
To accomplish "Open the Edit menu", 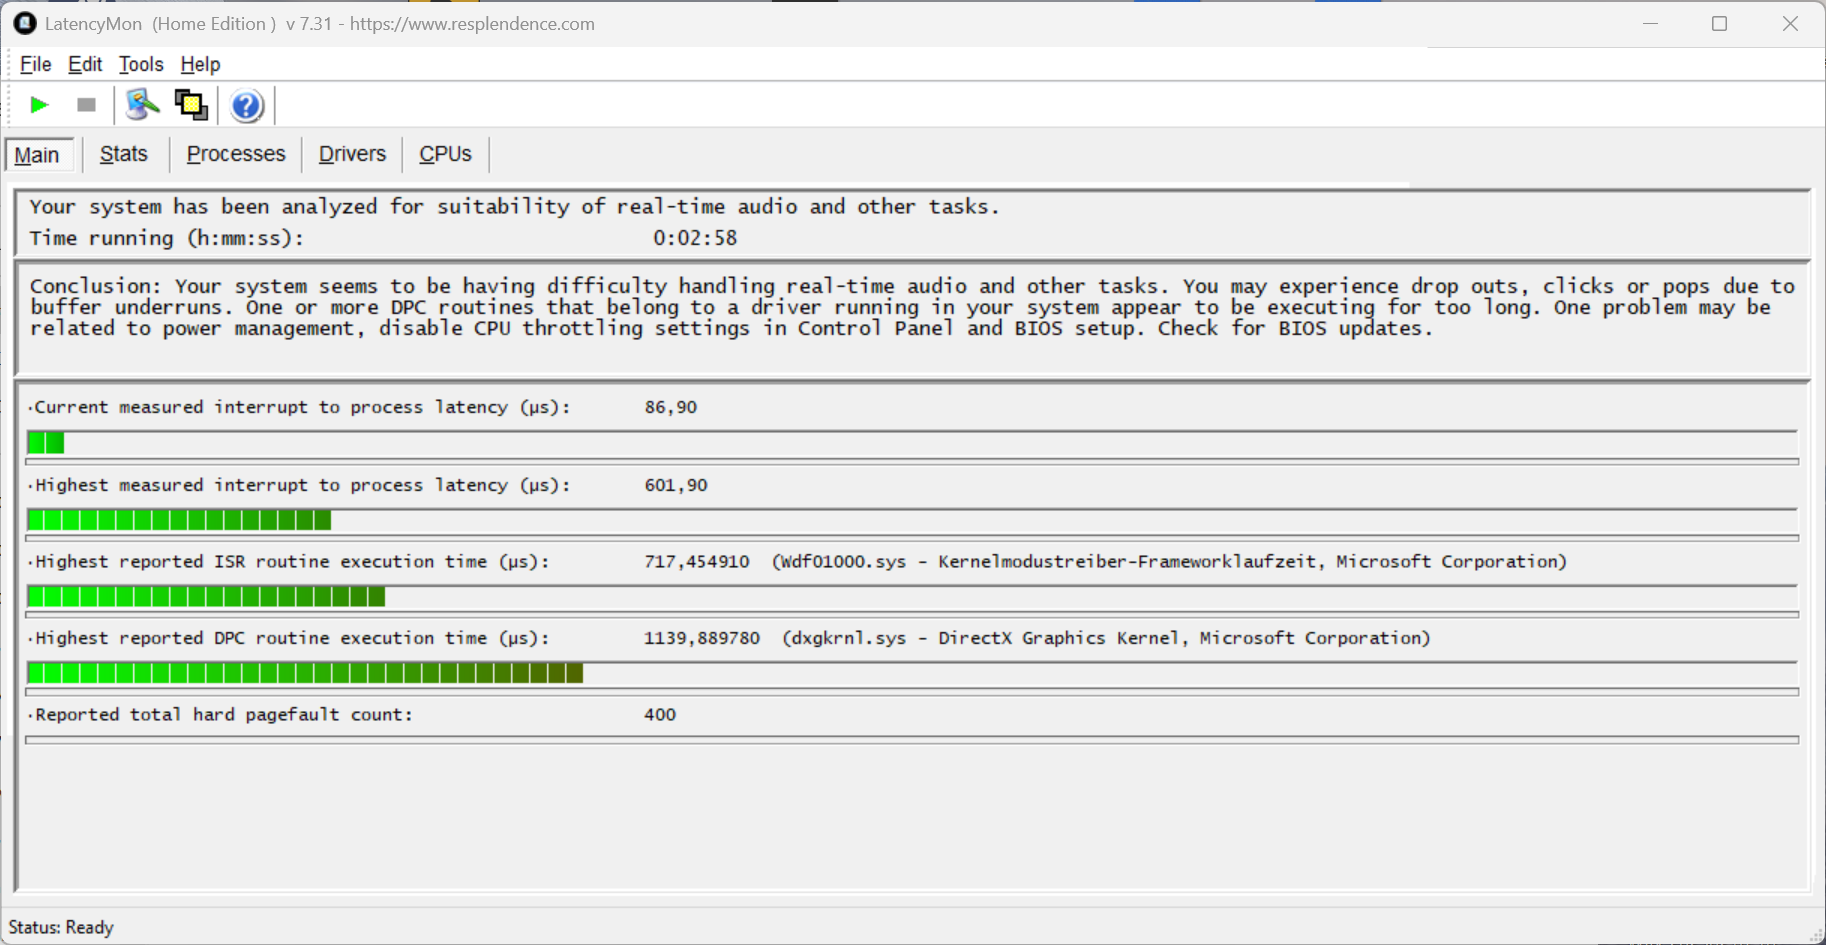I will 85,64.
